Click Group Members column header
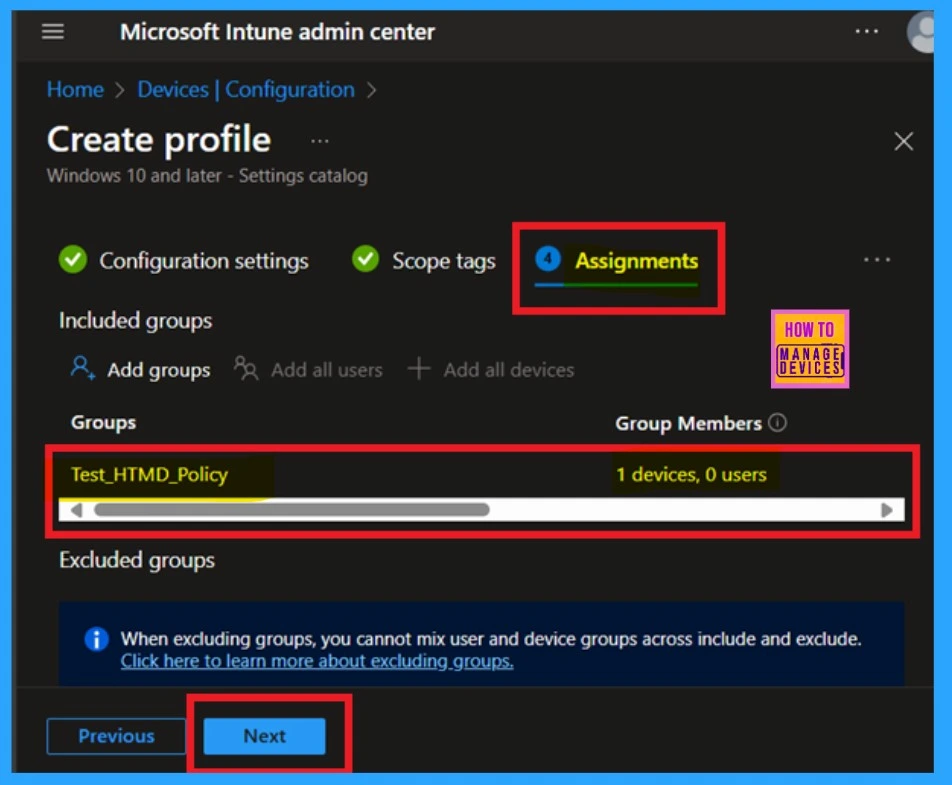Screen dimensions: 952x785 tap(688, 423)
